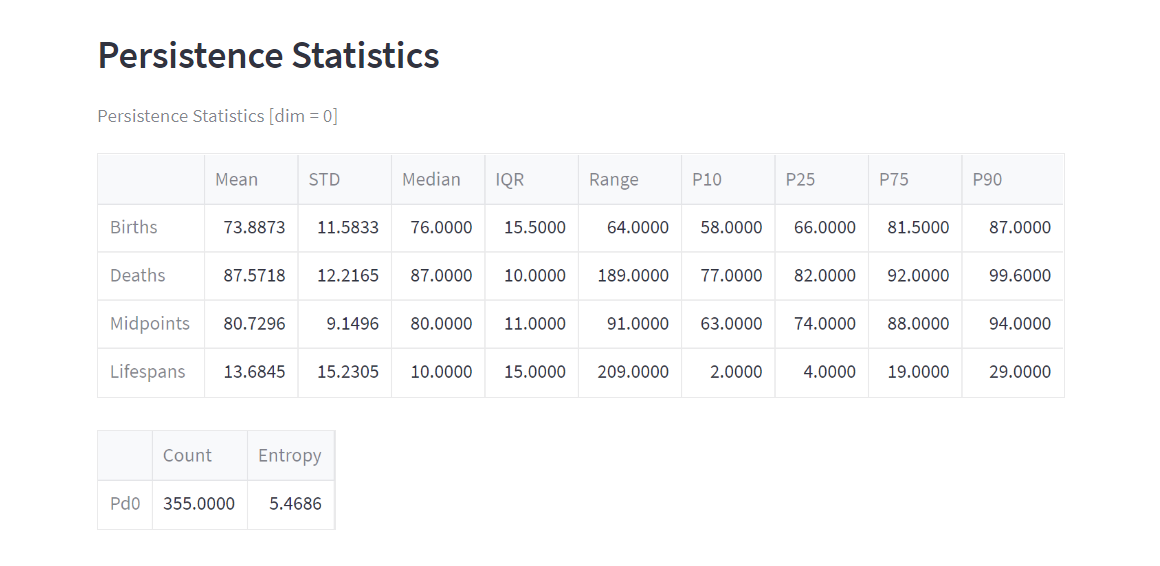Select the Median column header
The width and height of the screenshot is (1160, 566).
(x=431, y=180)
